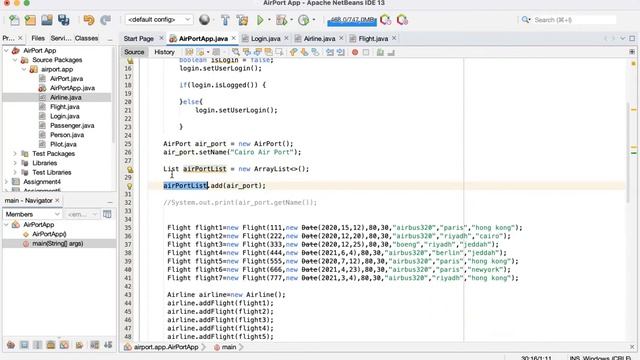Click the Debug Project toolbar icon
This screenshot has width=640, height=360.
click(281, 20)
